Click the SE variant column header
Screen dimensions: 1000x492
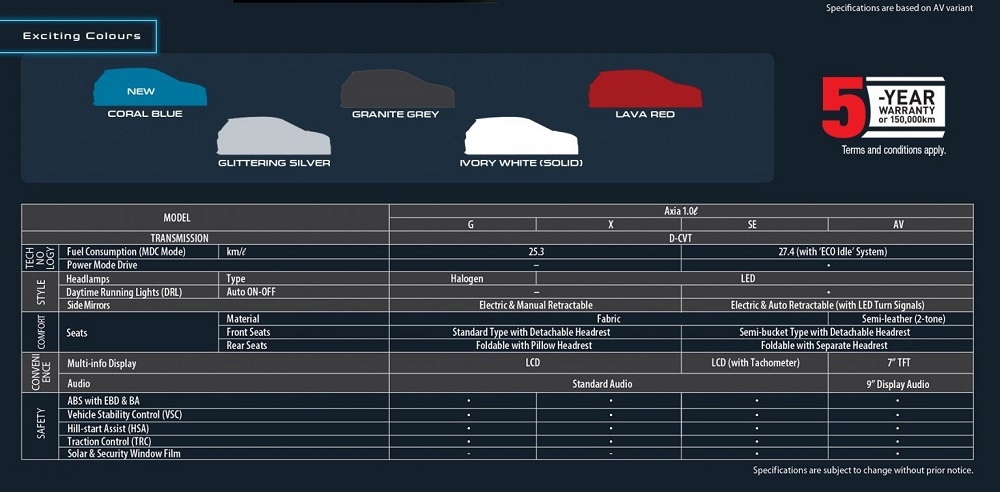point(752,225)
